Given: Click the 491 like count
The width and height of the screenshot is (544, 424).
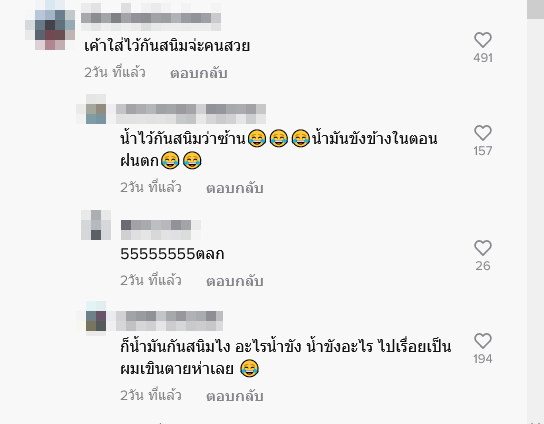Looking at the screenshot, I should pos(483,58).
